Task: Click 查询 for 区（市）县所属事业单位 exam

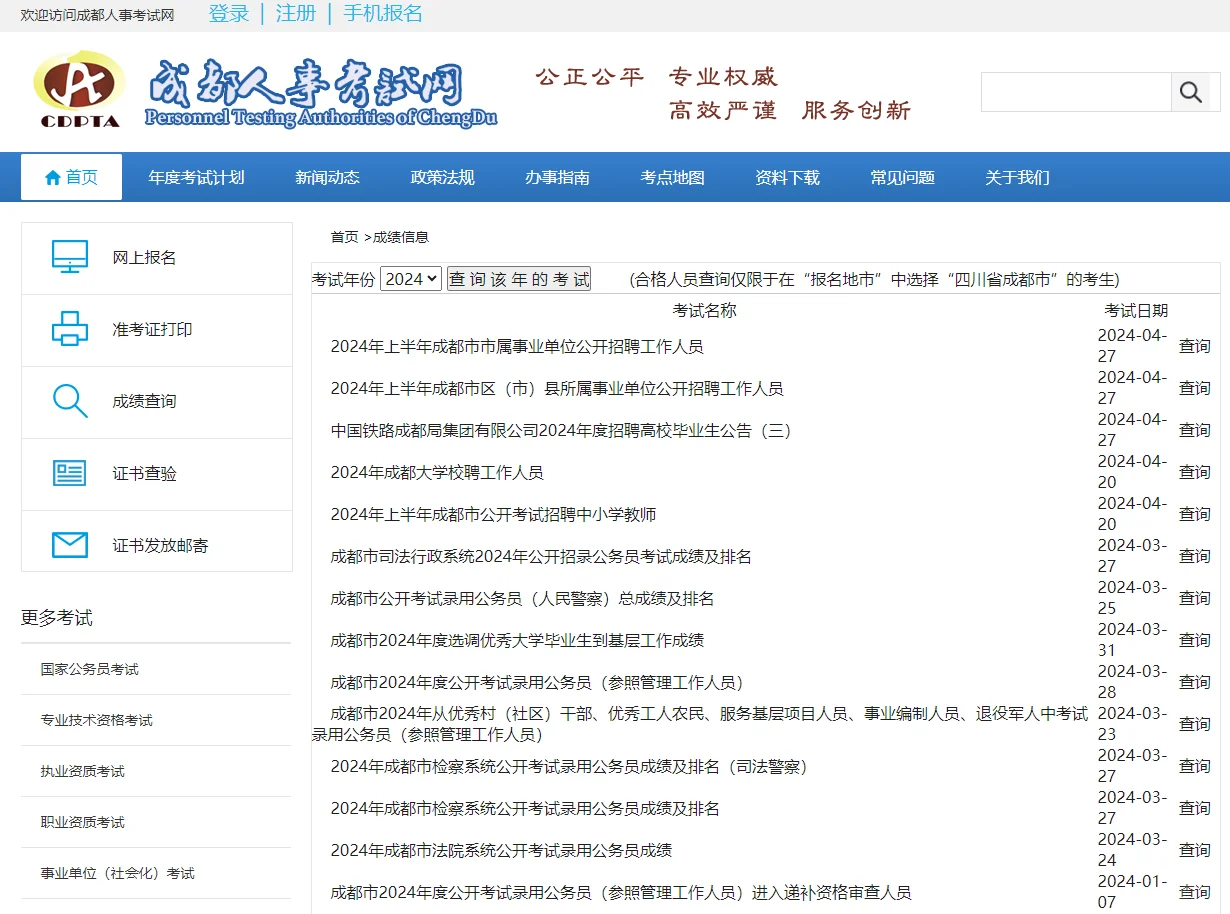Action: pyautogui.click(x=1194, y=388)
